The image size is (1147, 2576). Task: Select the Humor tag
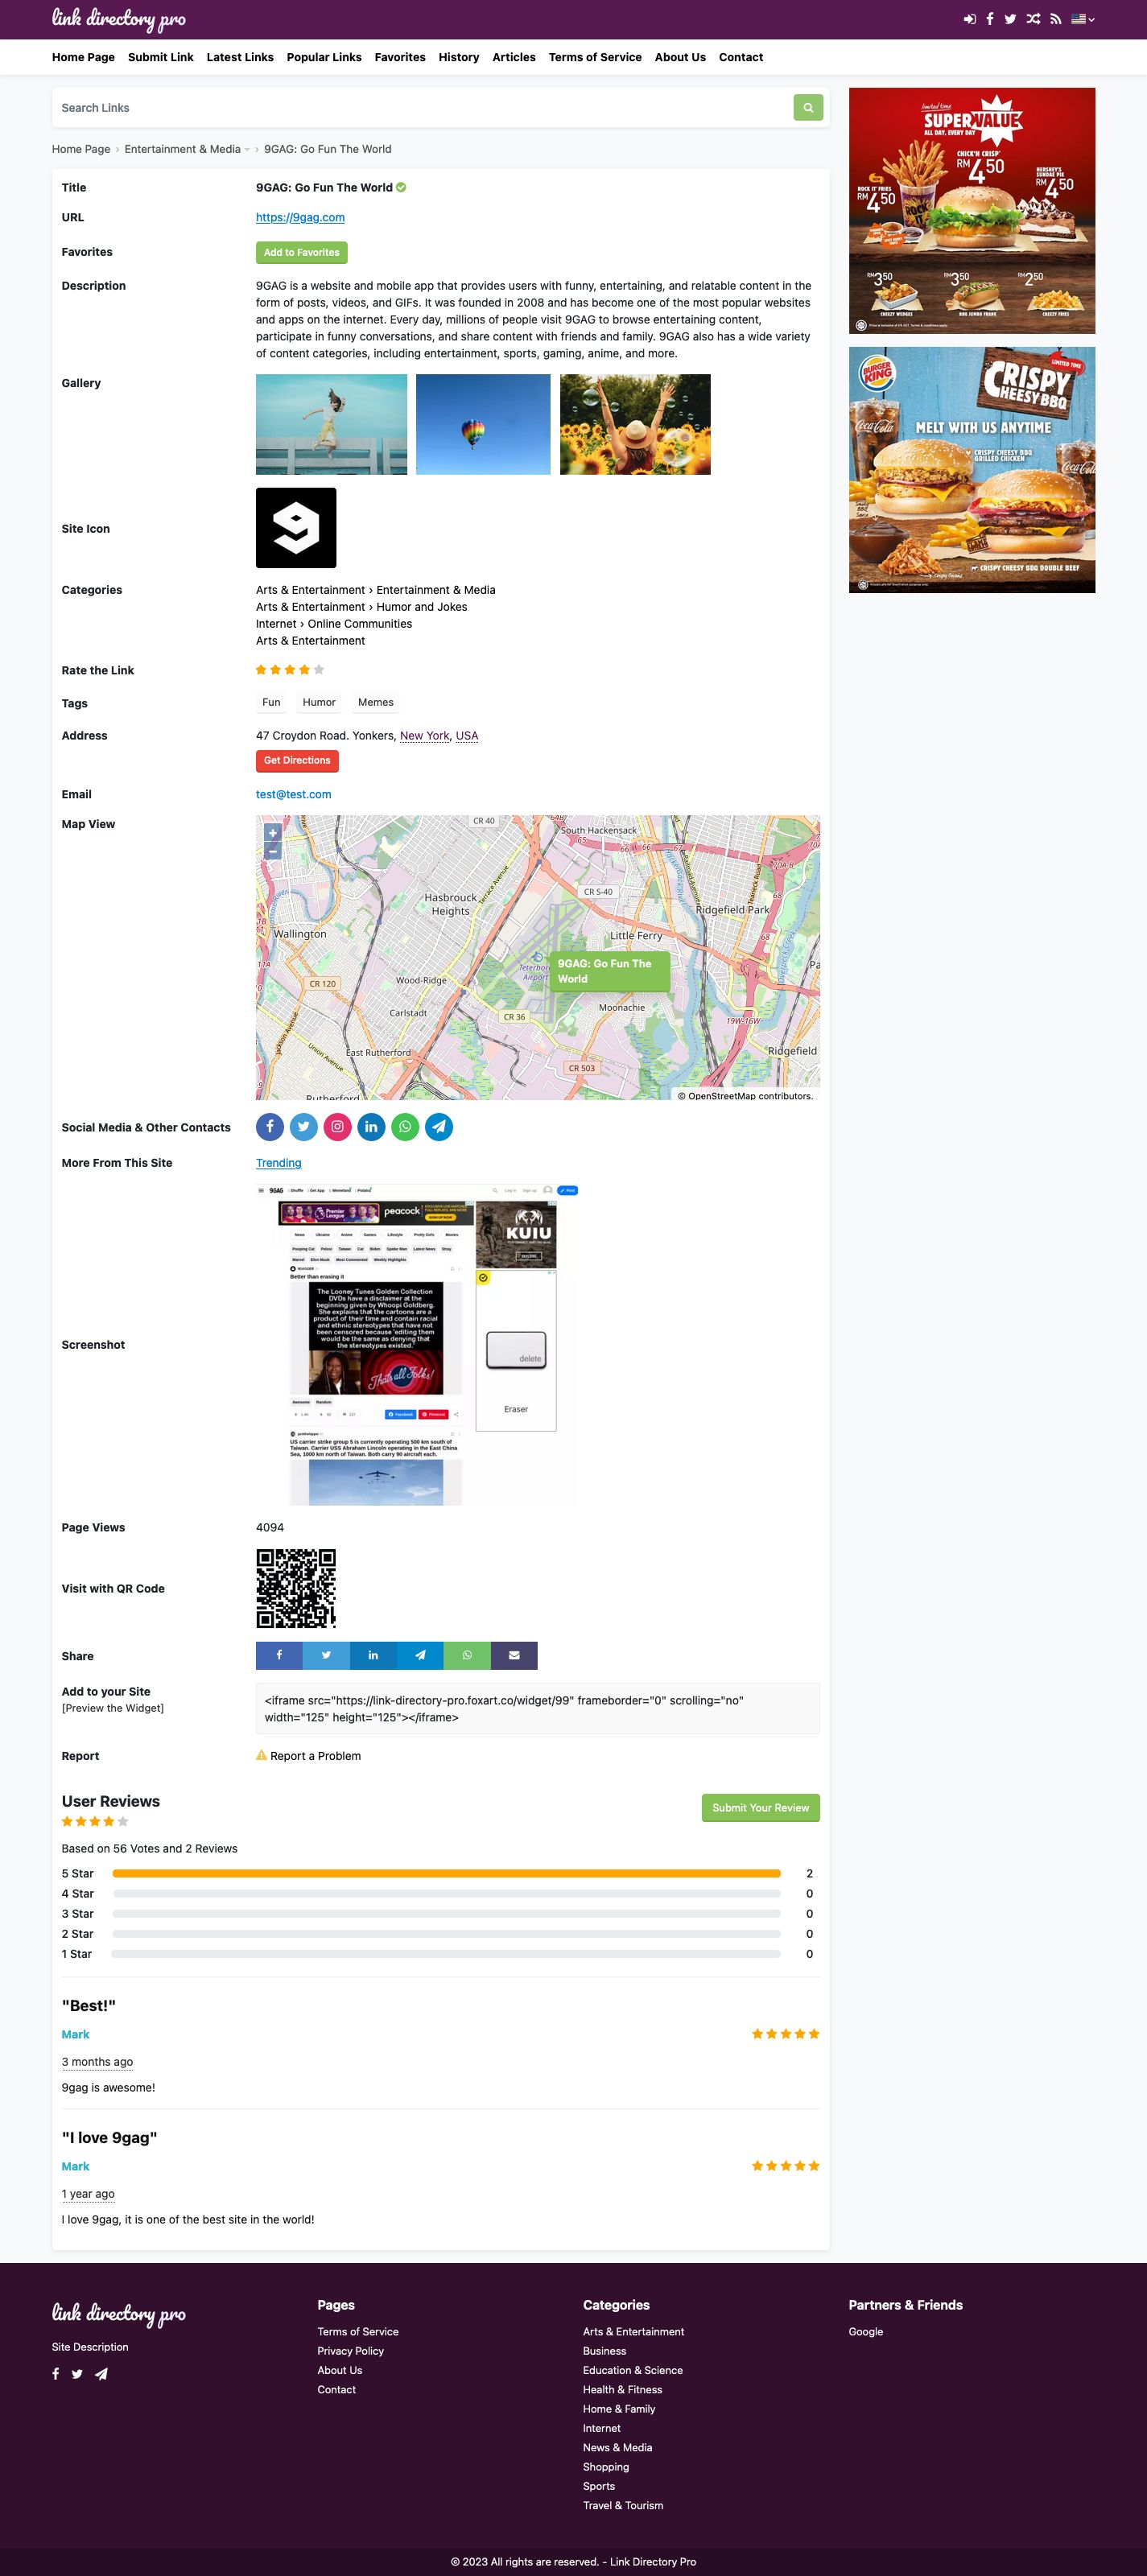319,702
